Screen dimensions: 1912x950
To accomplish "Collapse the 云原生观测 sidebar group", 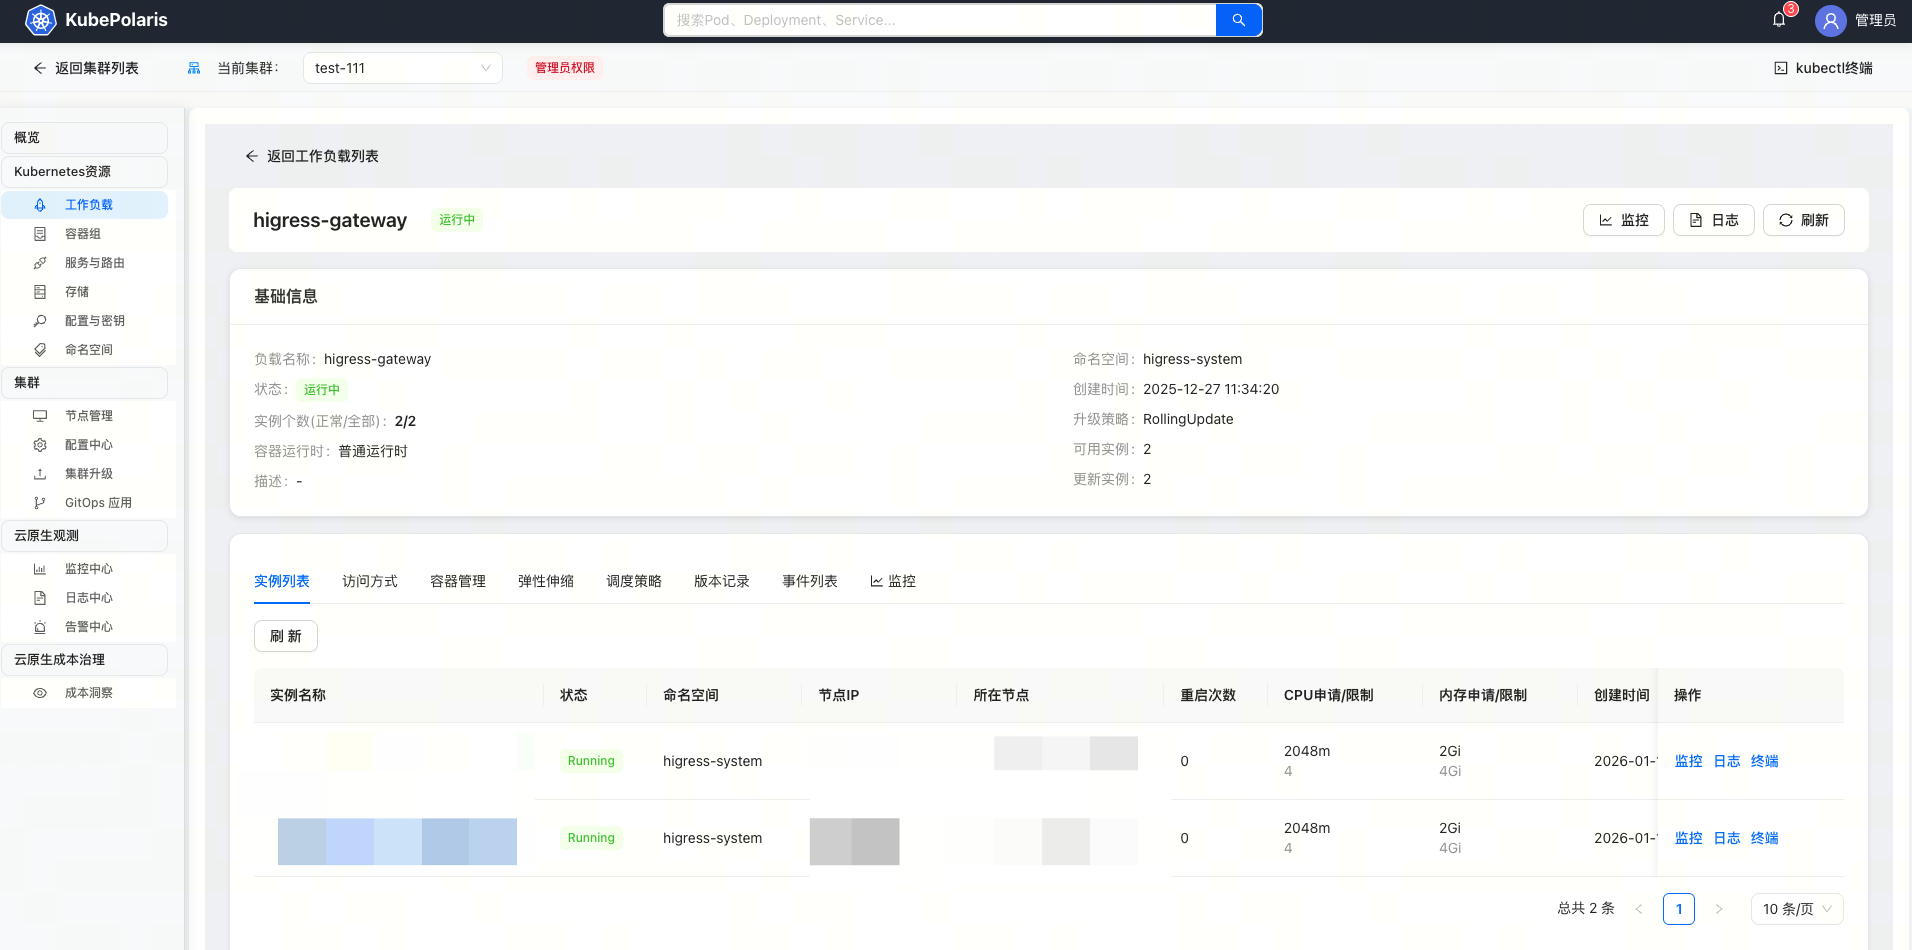I will [x=84, y=536].
